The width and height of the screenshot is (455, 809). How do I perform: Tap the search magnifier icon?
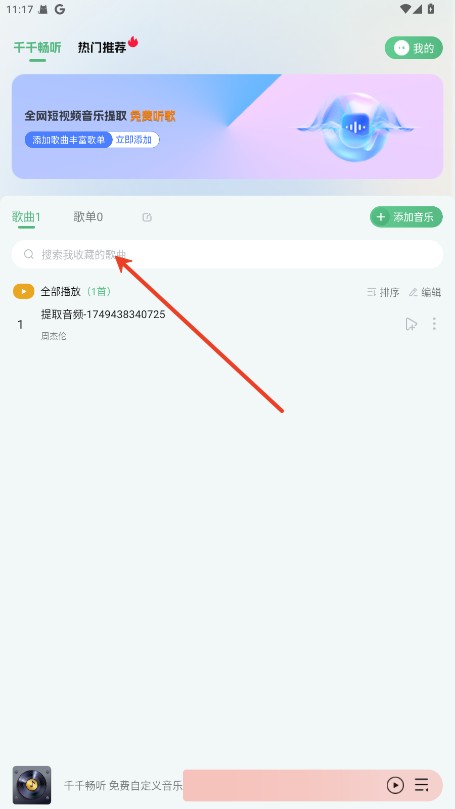[x=29, y=254]
